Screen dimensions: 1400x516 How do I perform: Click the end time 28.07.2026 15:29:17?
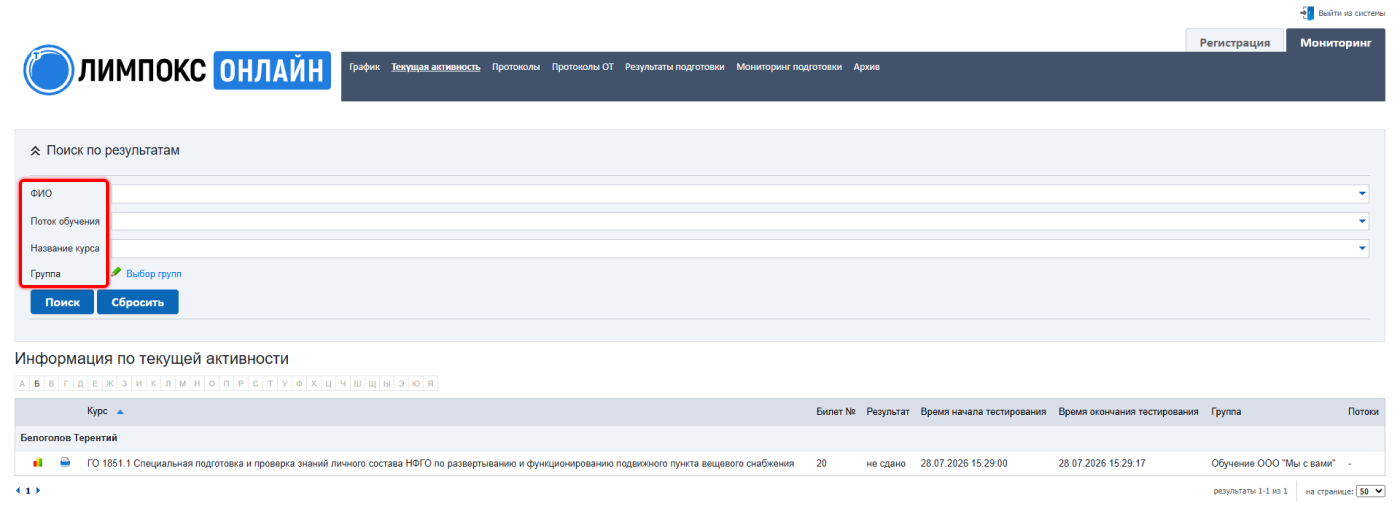(1102, 464)
